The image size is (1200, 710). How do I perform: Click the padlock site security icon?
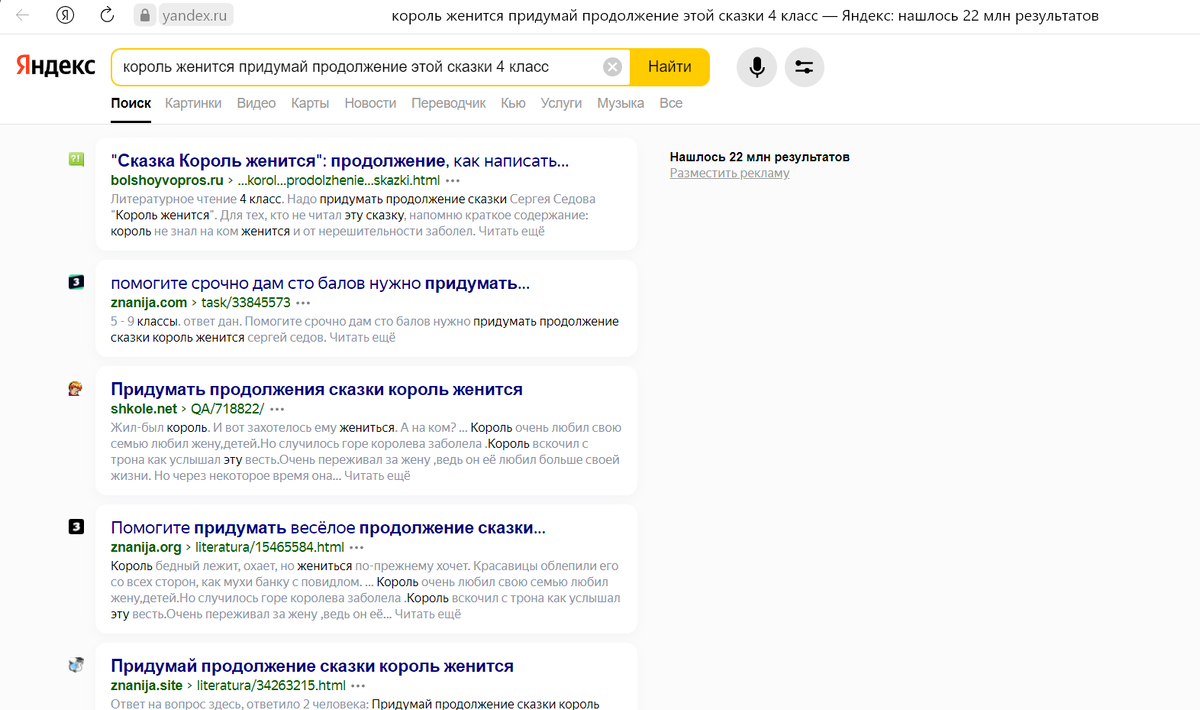coord(145,16)
